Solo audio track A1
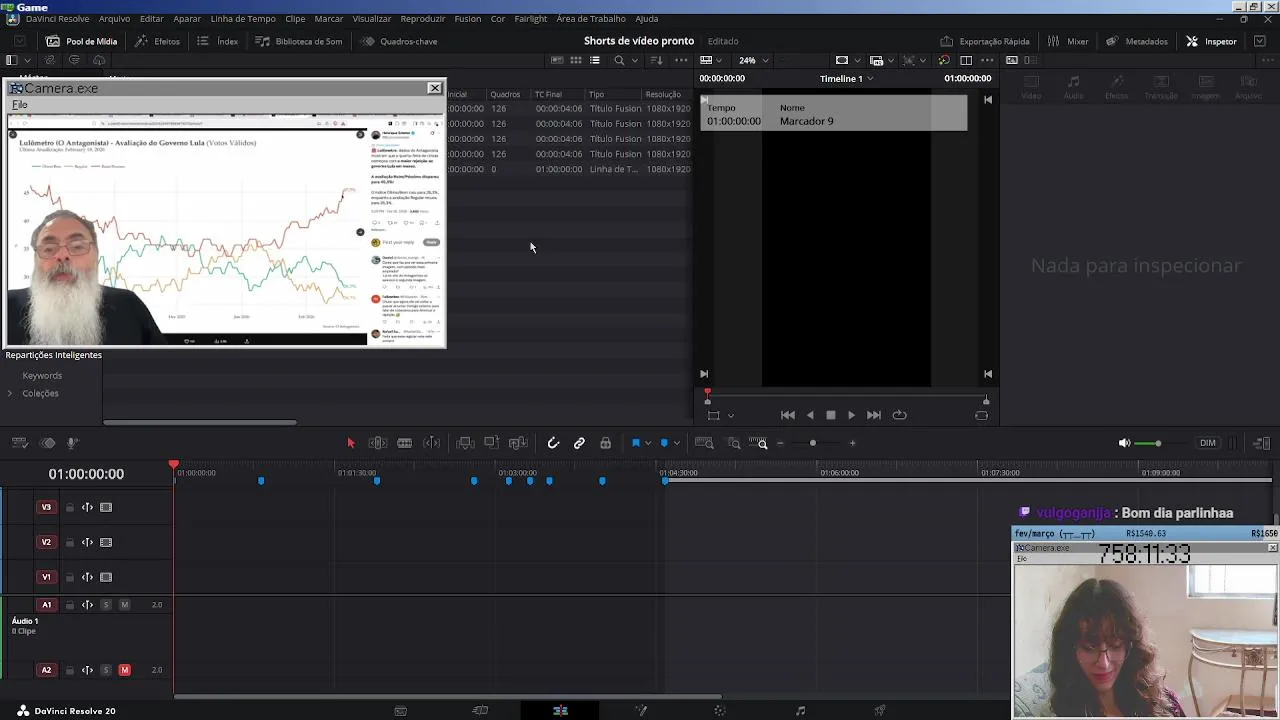This screenshot has width=1280, height=720. 106,605
